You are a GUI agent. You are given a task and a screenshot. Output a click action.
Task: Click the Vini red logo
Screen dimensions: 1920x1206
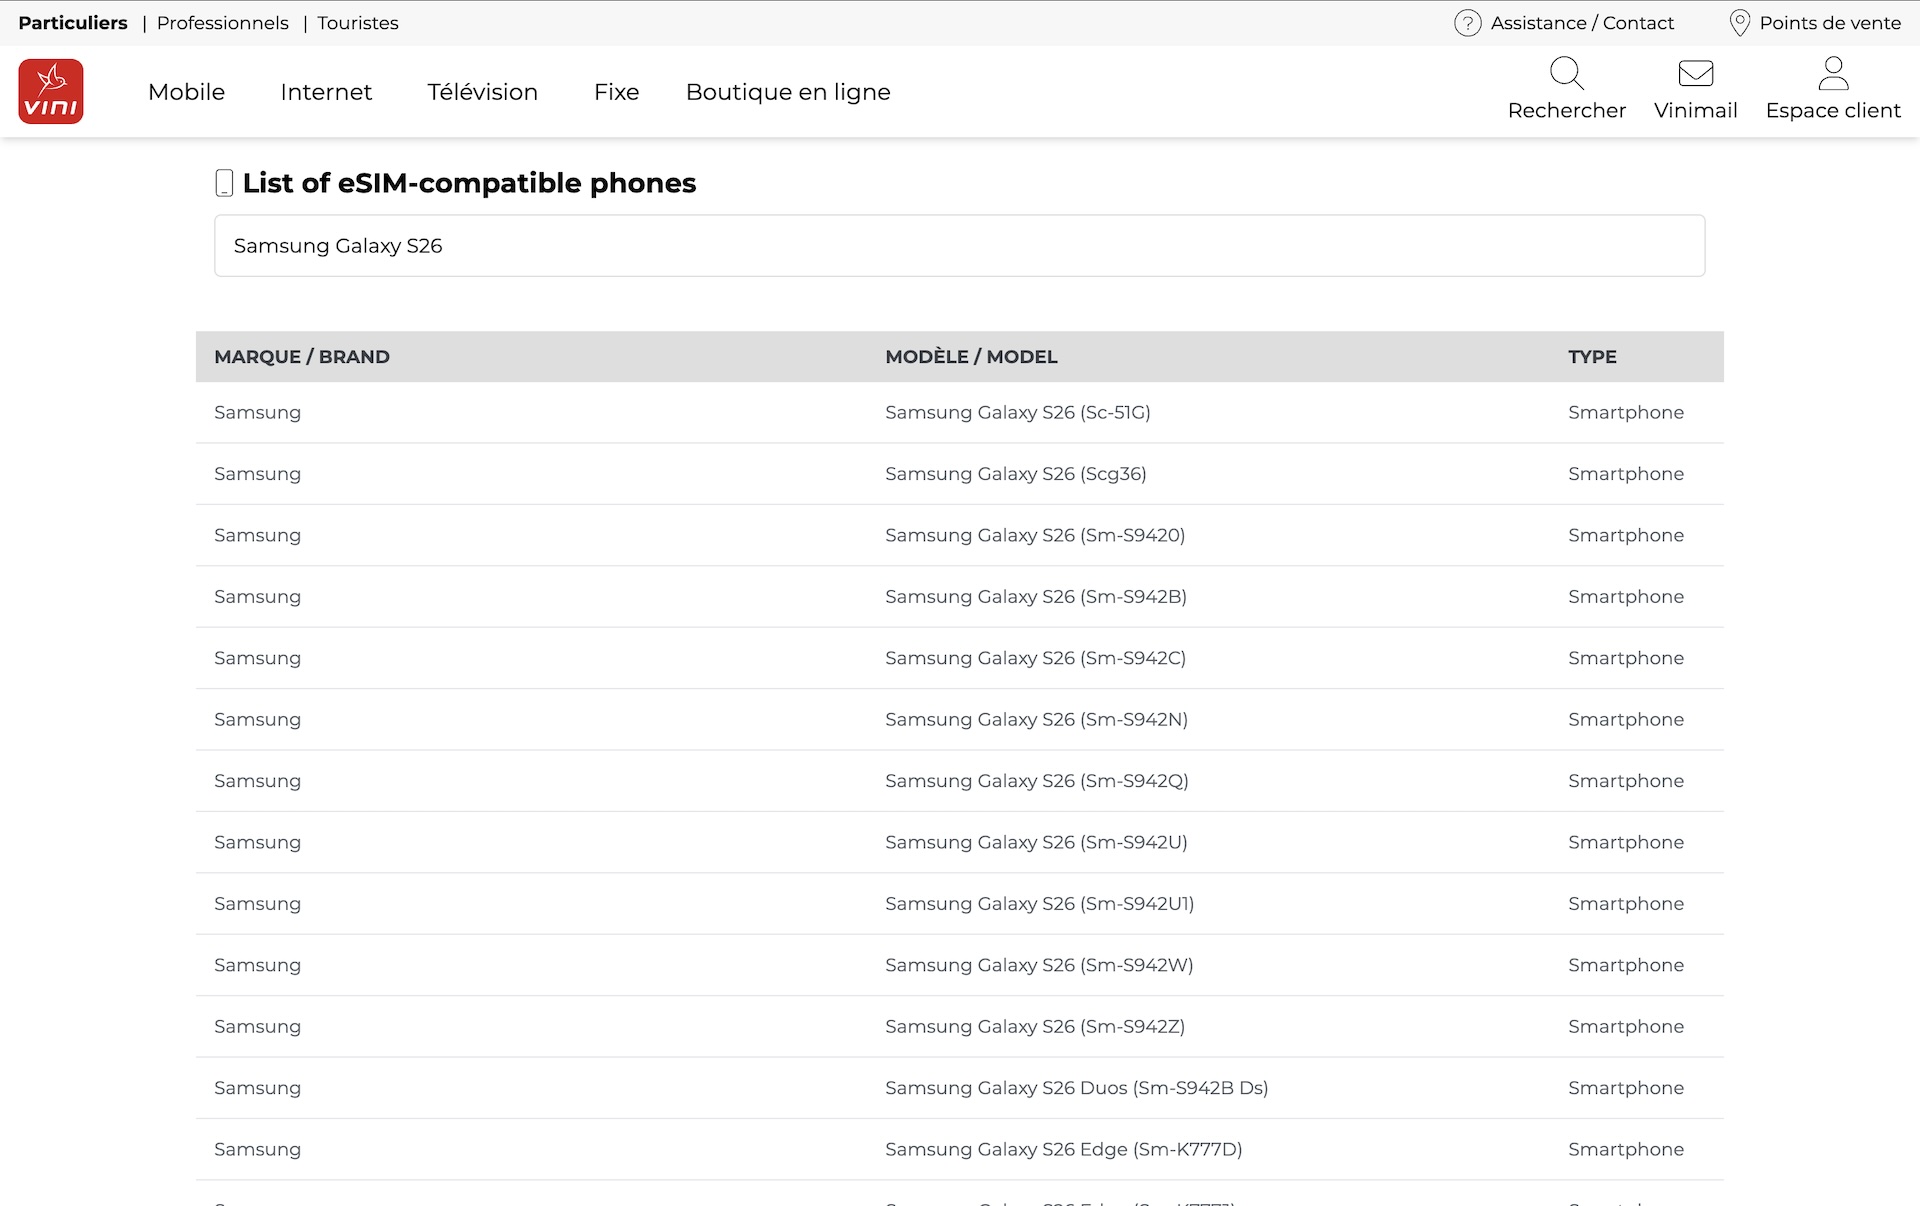(51, 91)
